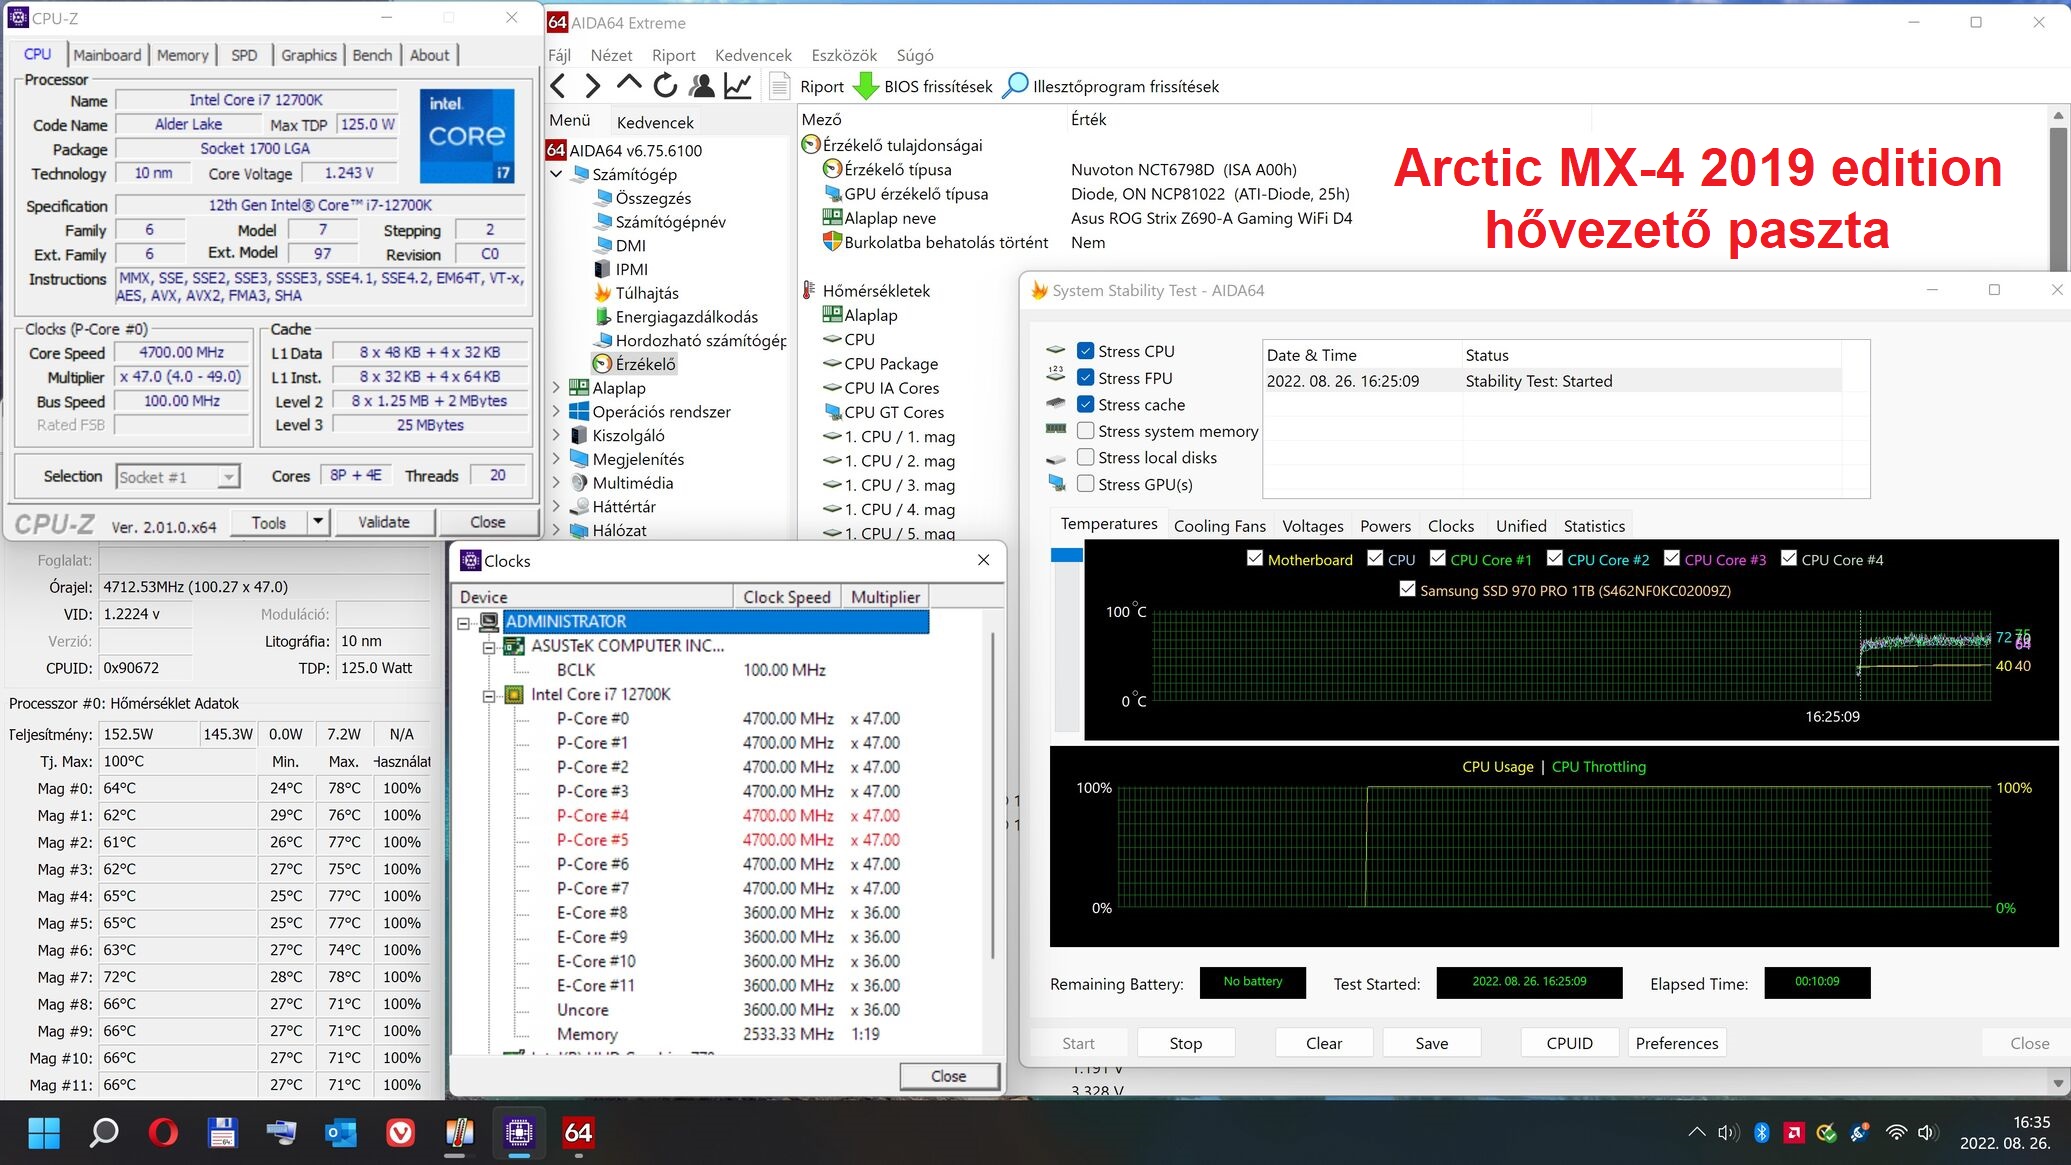Click the AMD software tray icon

click(x=1794, y=1132)
